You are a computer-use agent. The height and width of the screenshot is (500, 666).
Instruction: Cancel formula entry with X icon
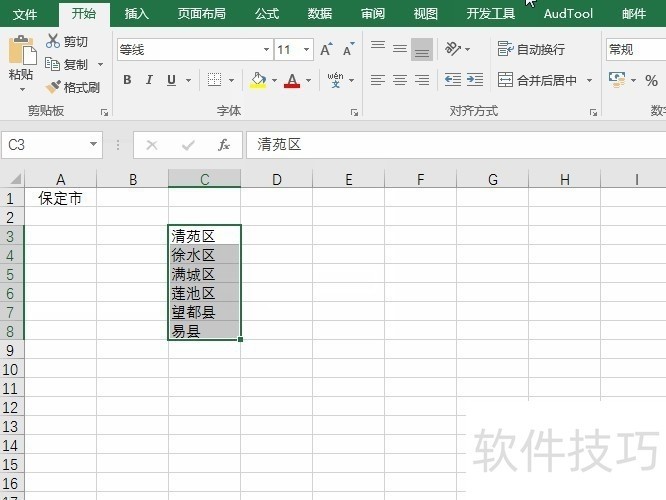point(152,145)
